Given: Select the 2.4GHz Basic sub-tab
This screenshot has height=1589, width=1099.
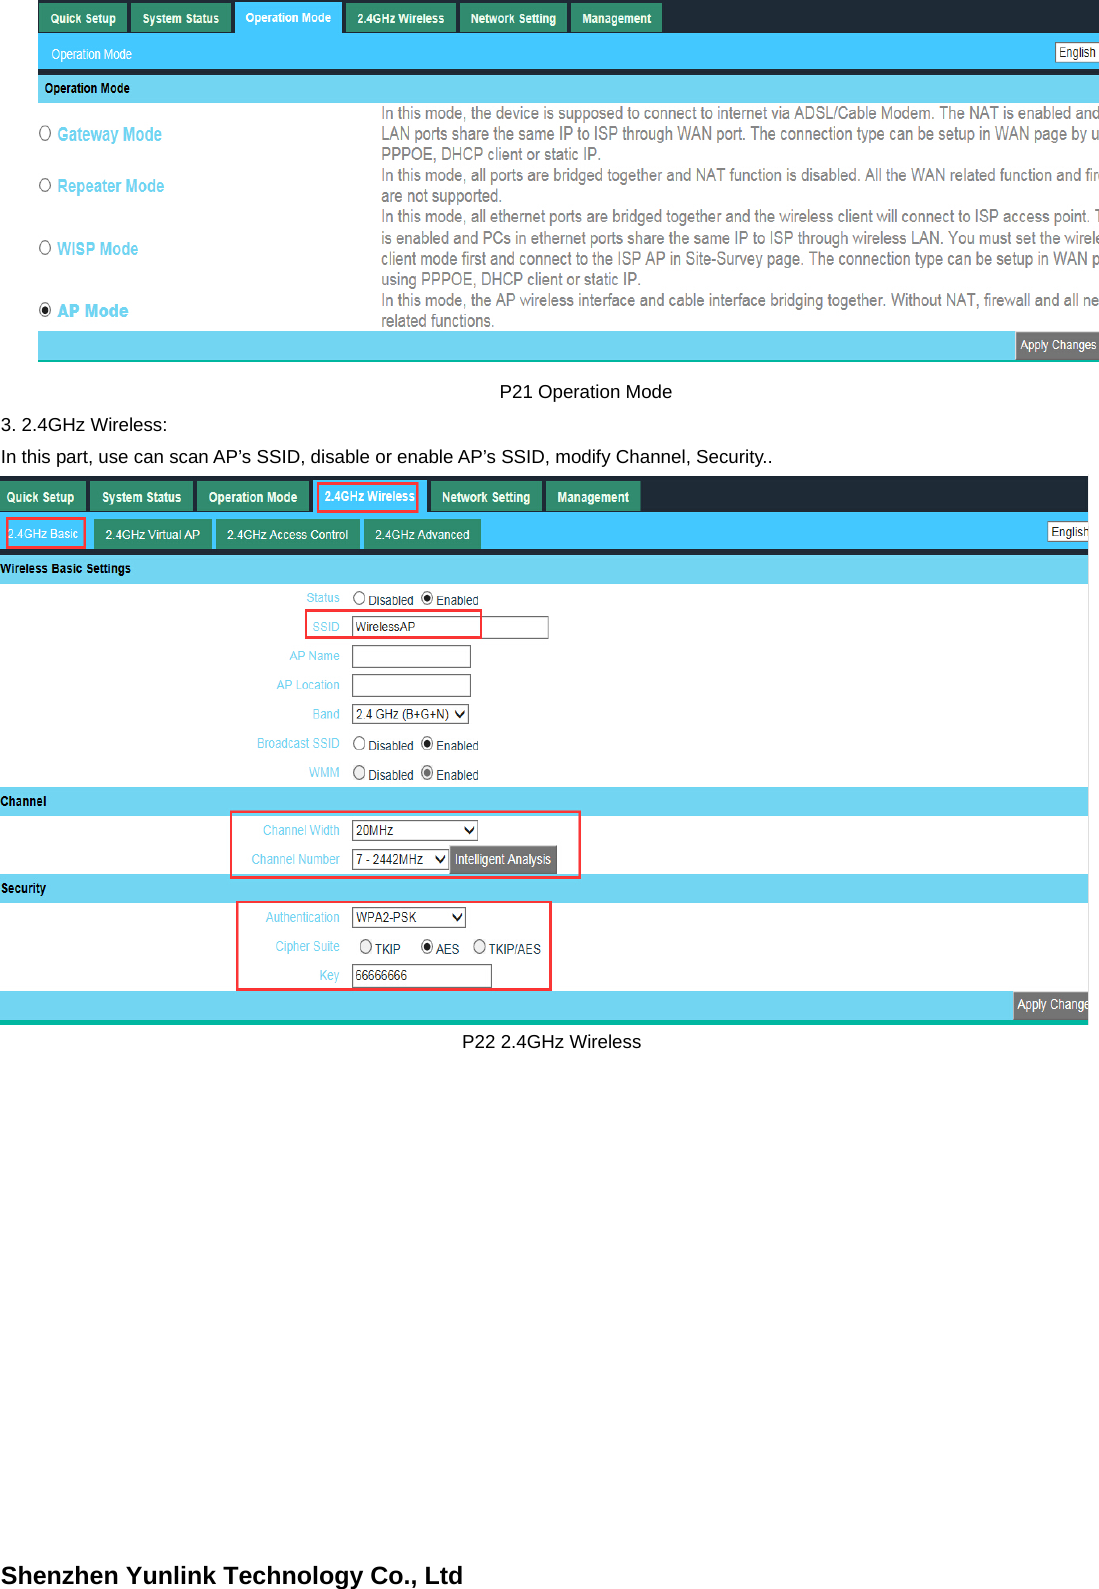Looking at the screenshot, I should 44,534.
